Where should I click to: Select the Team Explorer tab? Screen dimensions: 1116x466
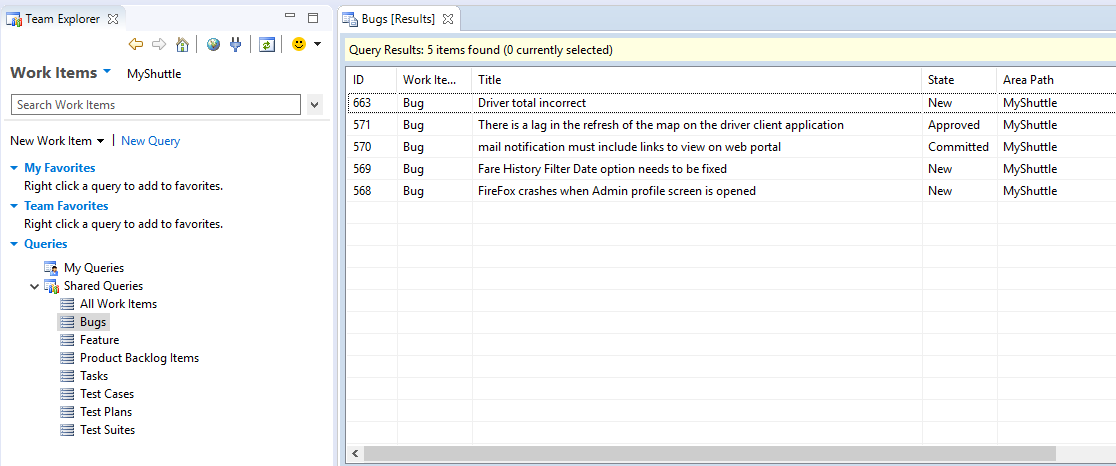(63, 19)
